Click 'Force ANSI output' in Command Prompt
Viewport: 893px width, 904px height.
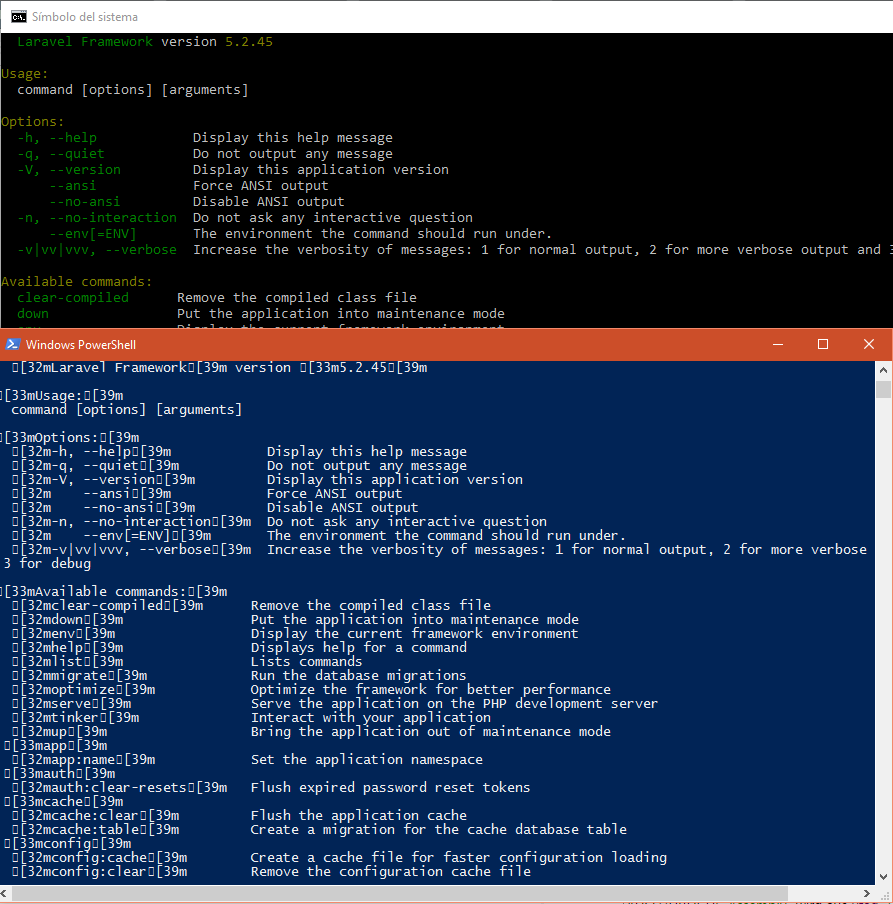[261, 186]
